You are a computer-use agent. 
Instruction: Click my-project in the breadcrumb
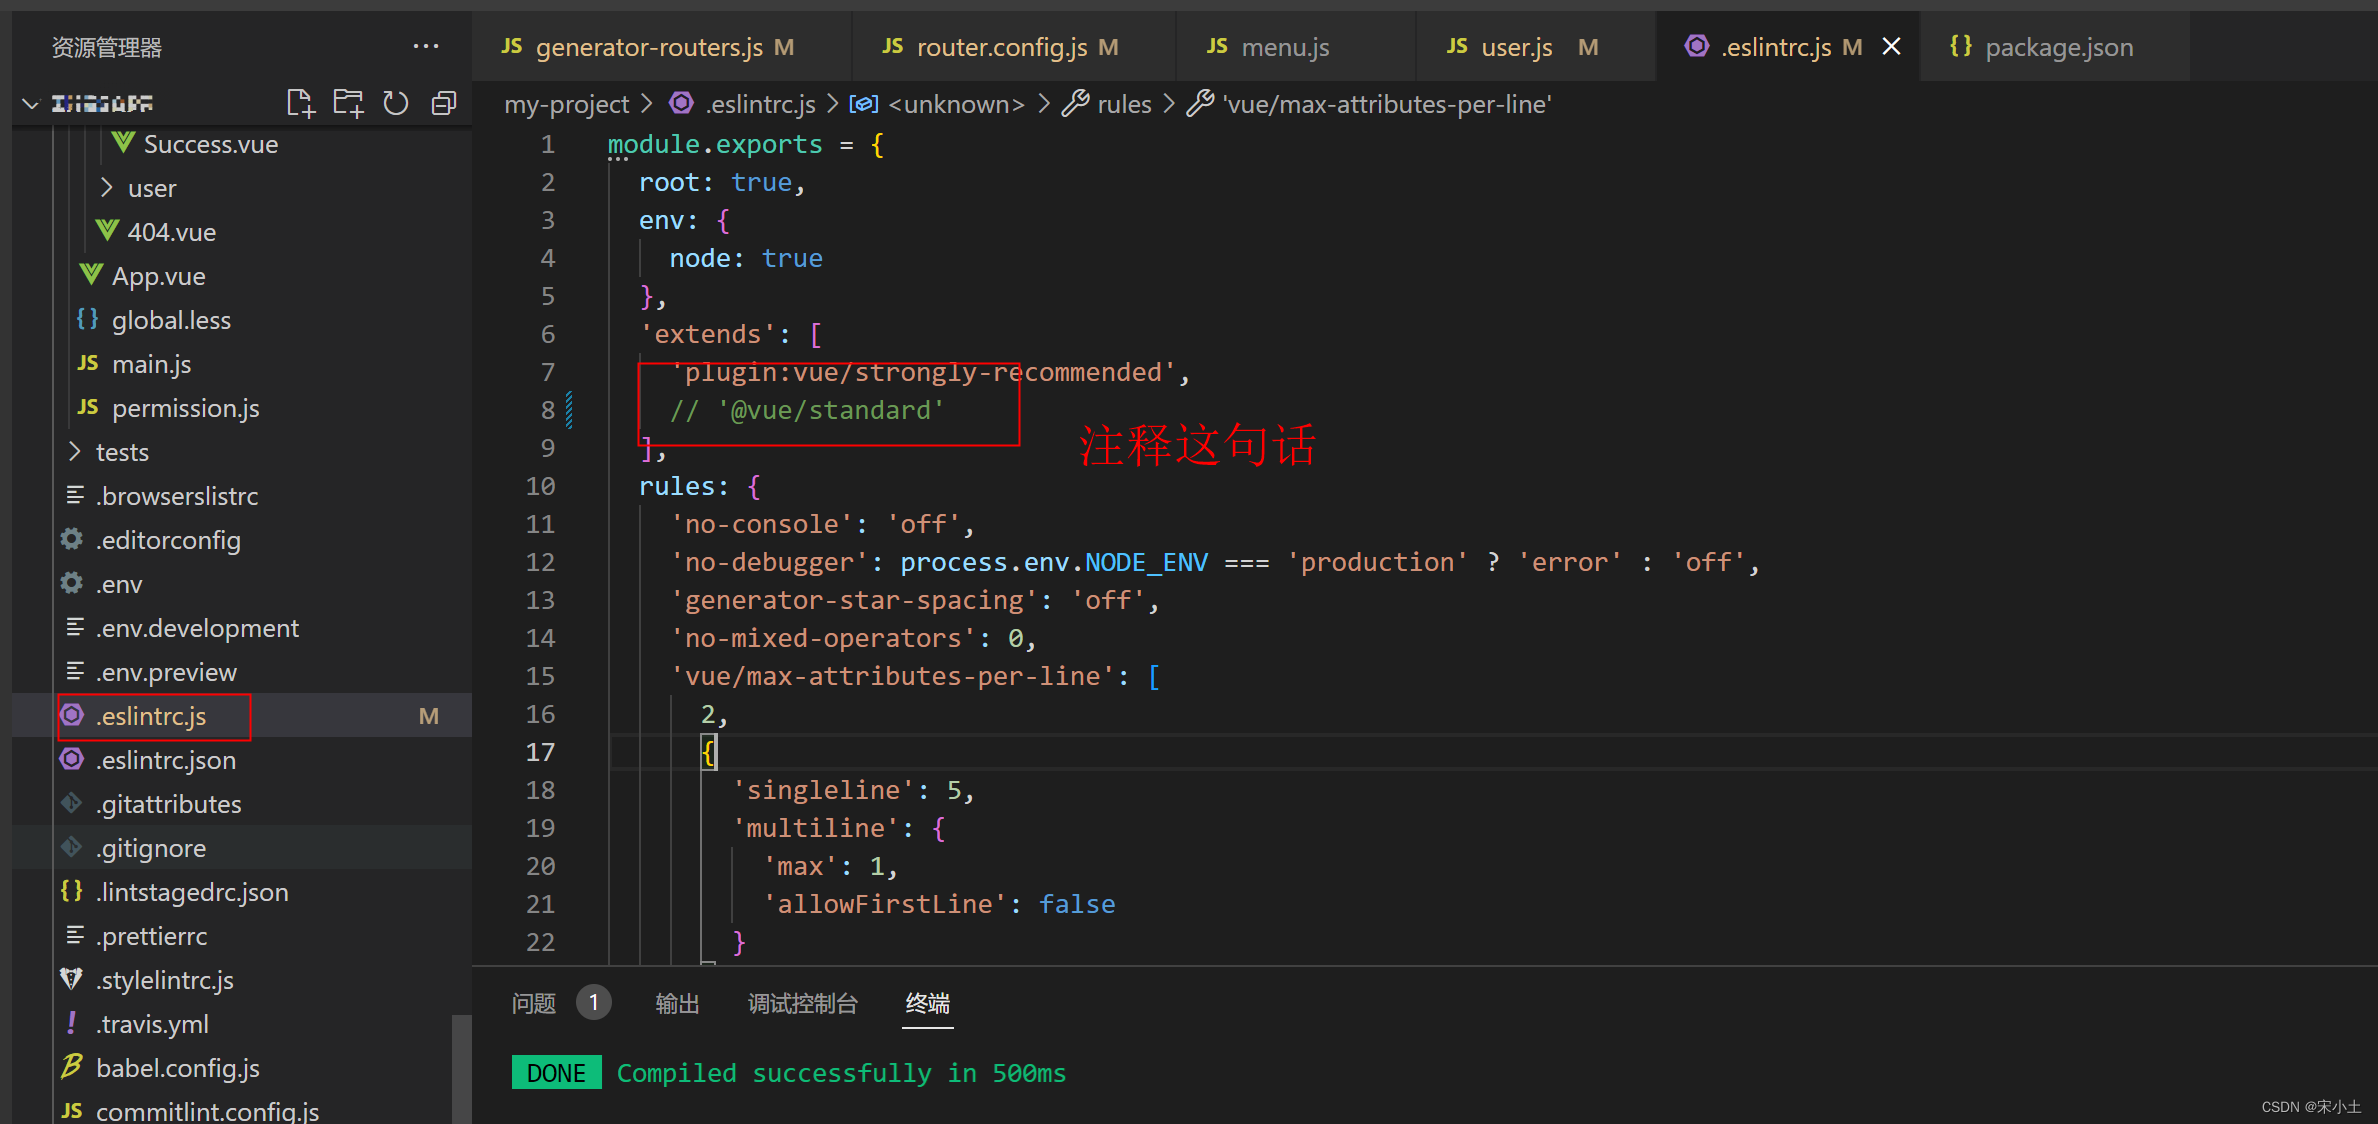[x=566, y=104]
